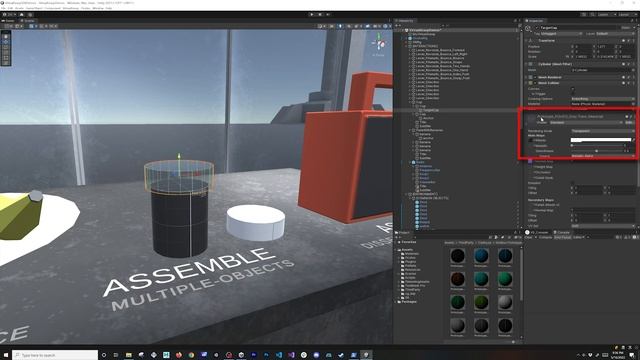Select the Scale tool in scene view

click(x=6, y=53)
